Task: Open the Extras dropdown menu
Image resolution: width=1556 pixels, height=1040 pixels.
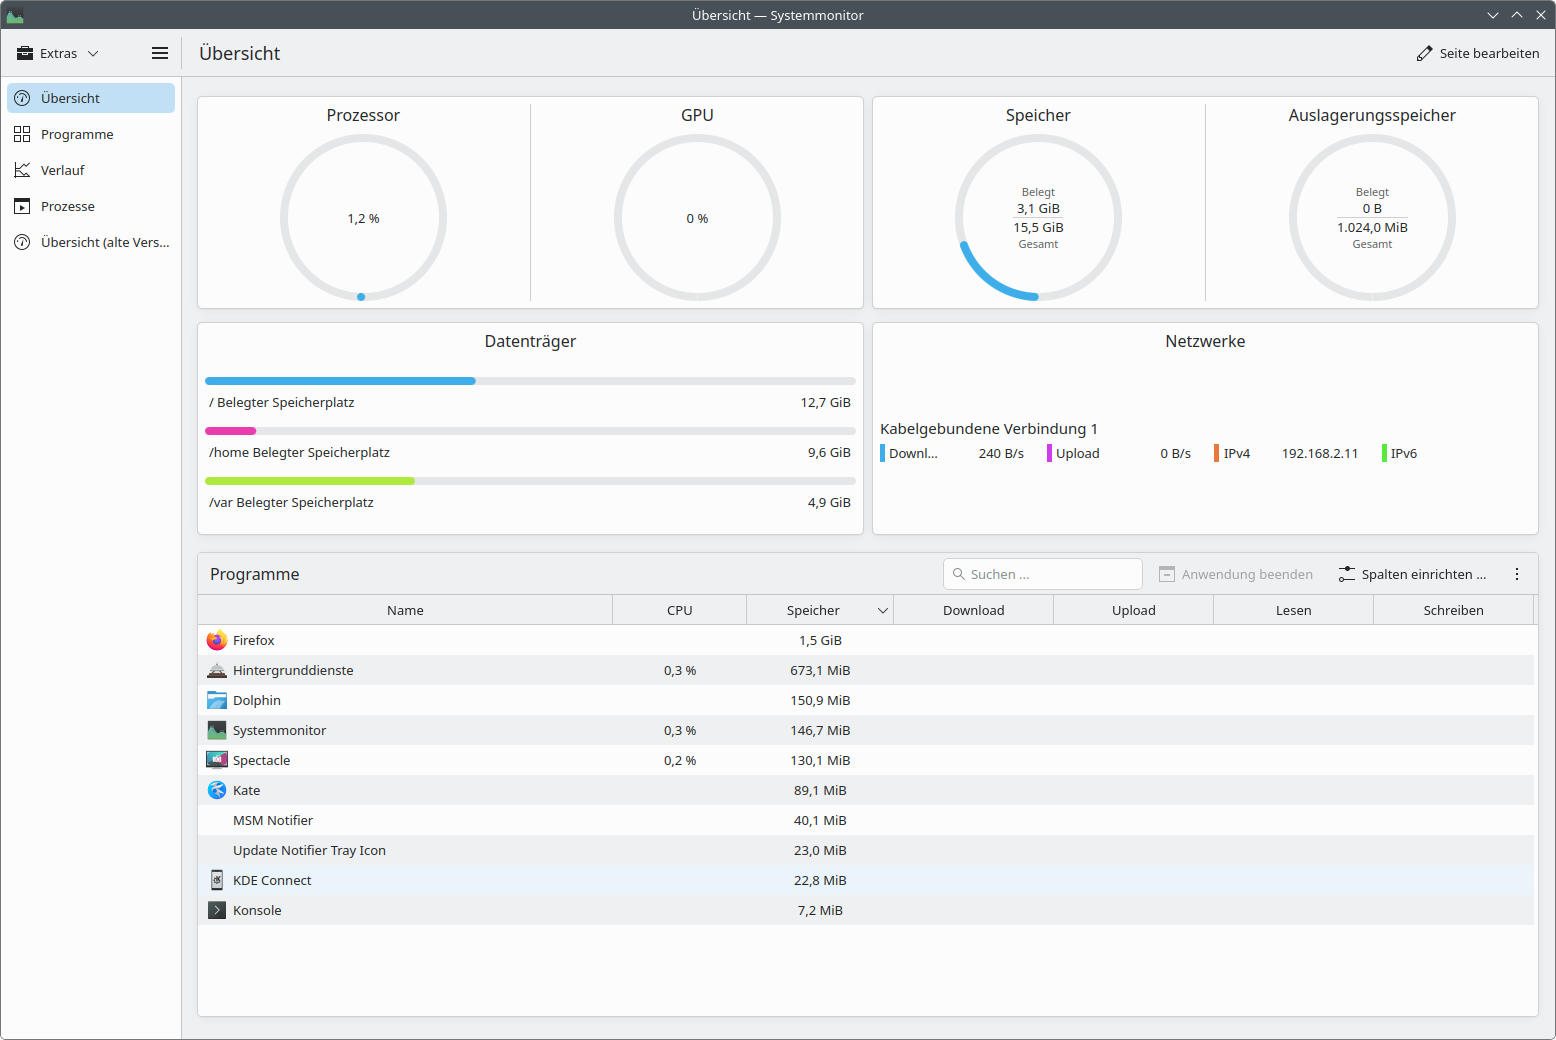Action: pos(58,53)
